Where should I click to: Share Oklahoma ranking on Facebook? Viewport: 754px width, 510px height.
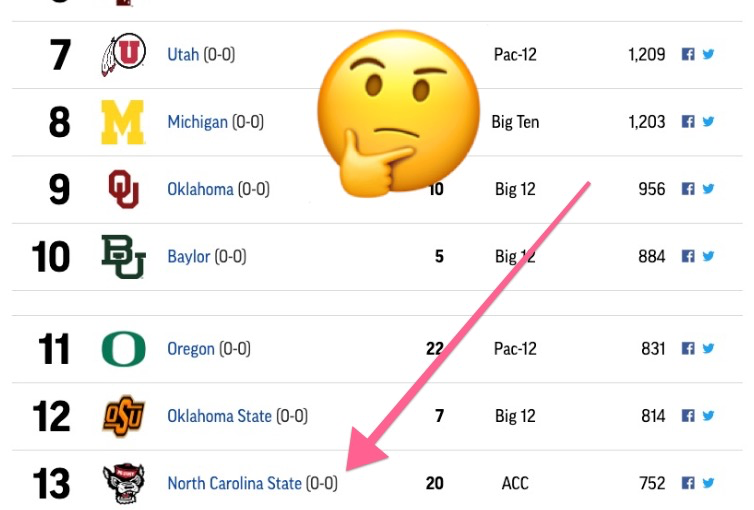pos(688,189)
